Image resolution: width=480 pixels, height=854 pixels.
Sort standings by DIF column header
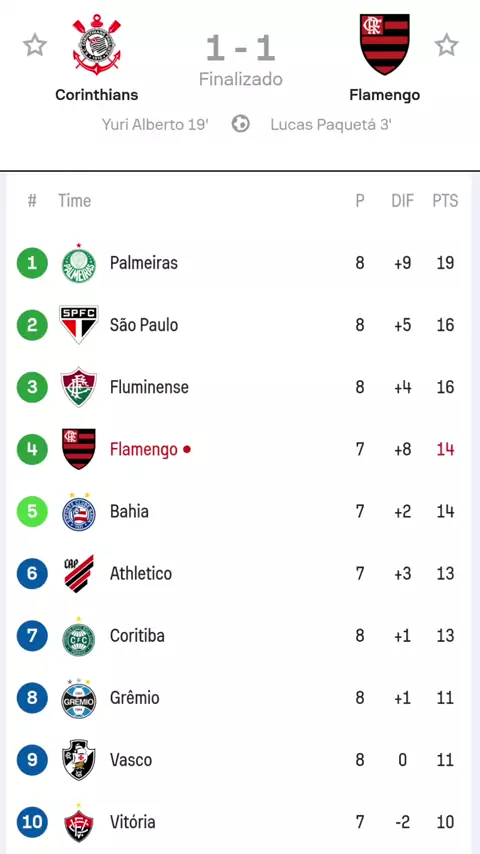click(x=403, y=200)
